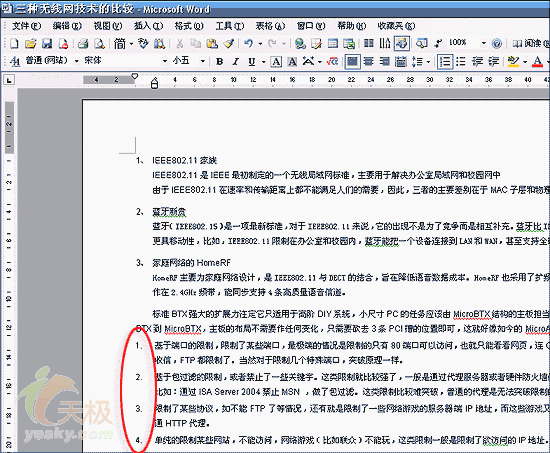Toggle italic formatting

point(236,62)
